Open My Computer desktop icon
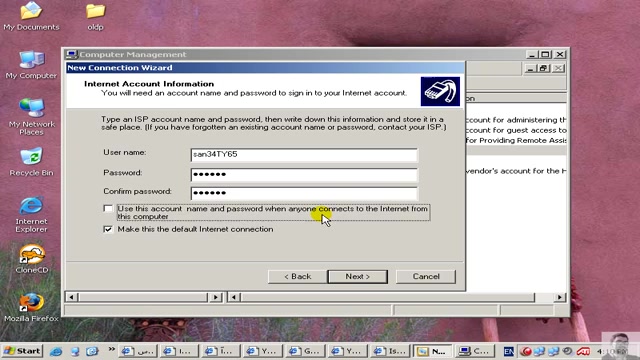Viewport: 640px width, 360px height. [x=31, y=64]
